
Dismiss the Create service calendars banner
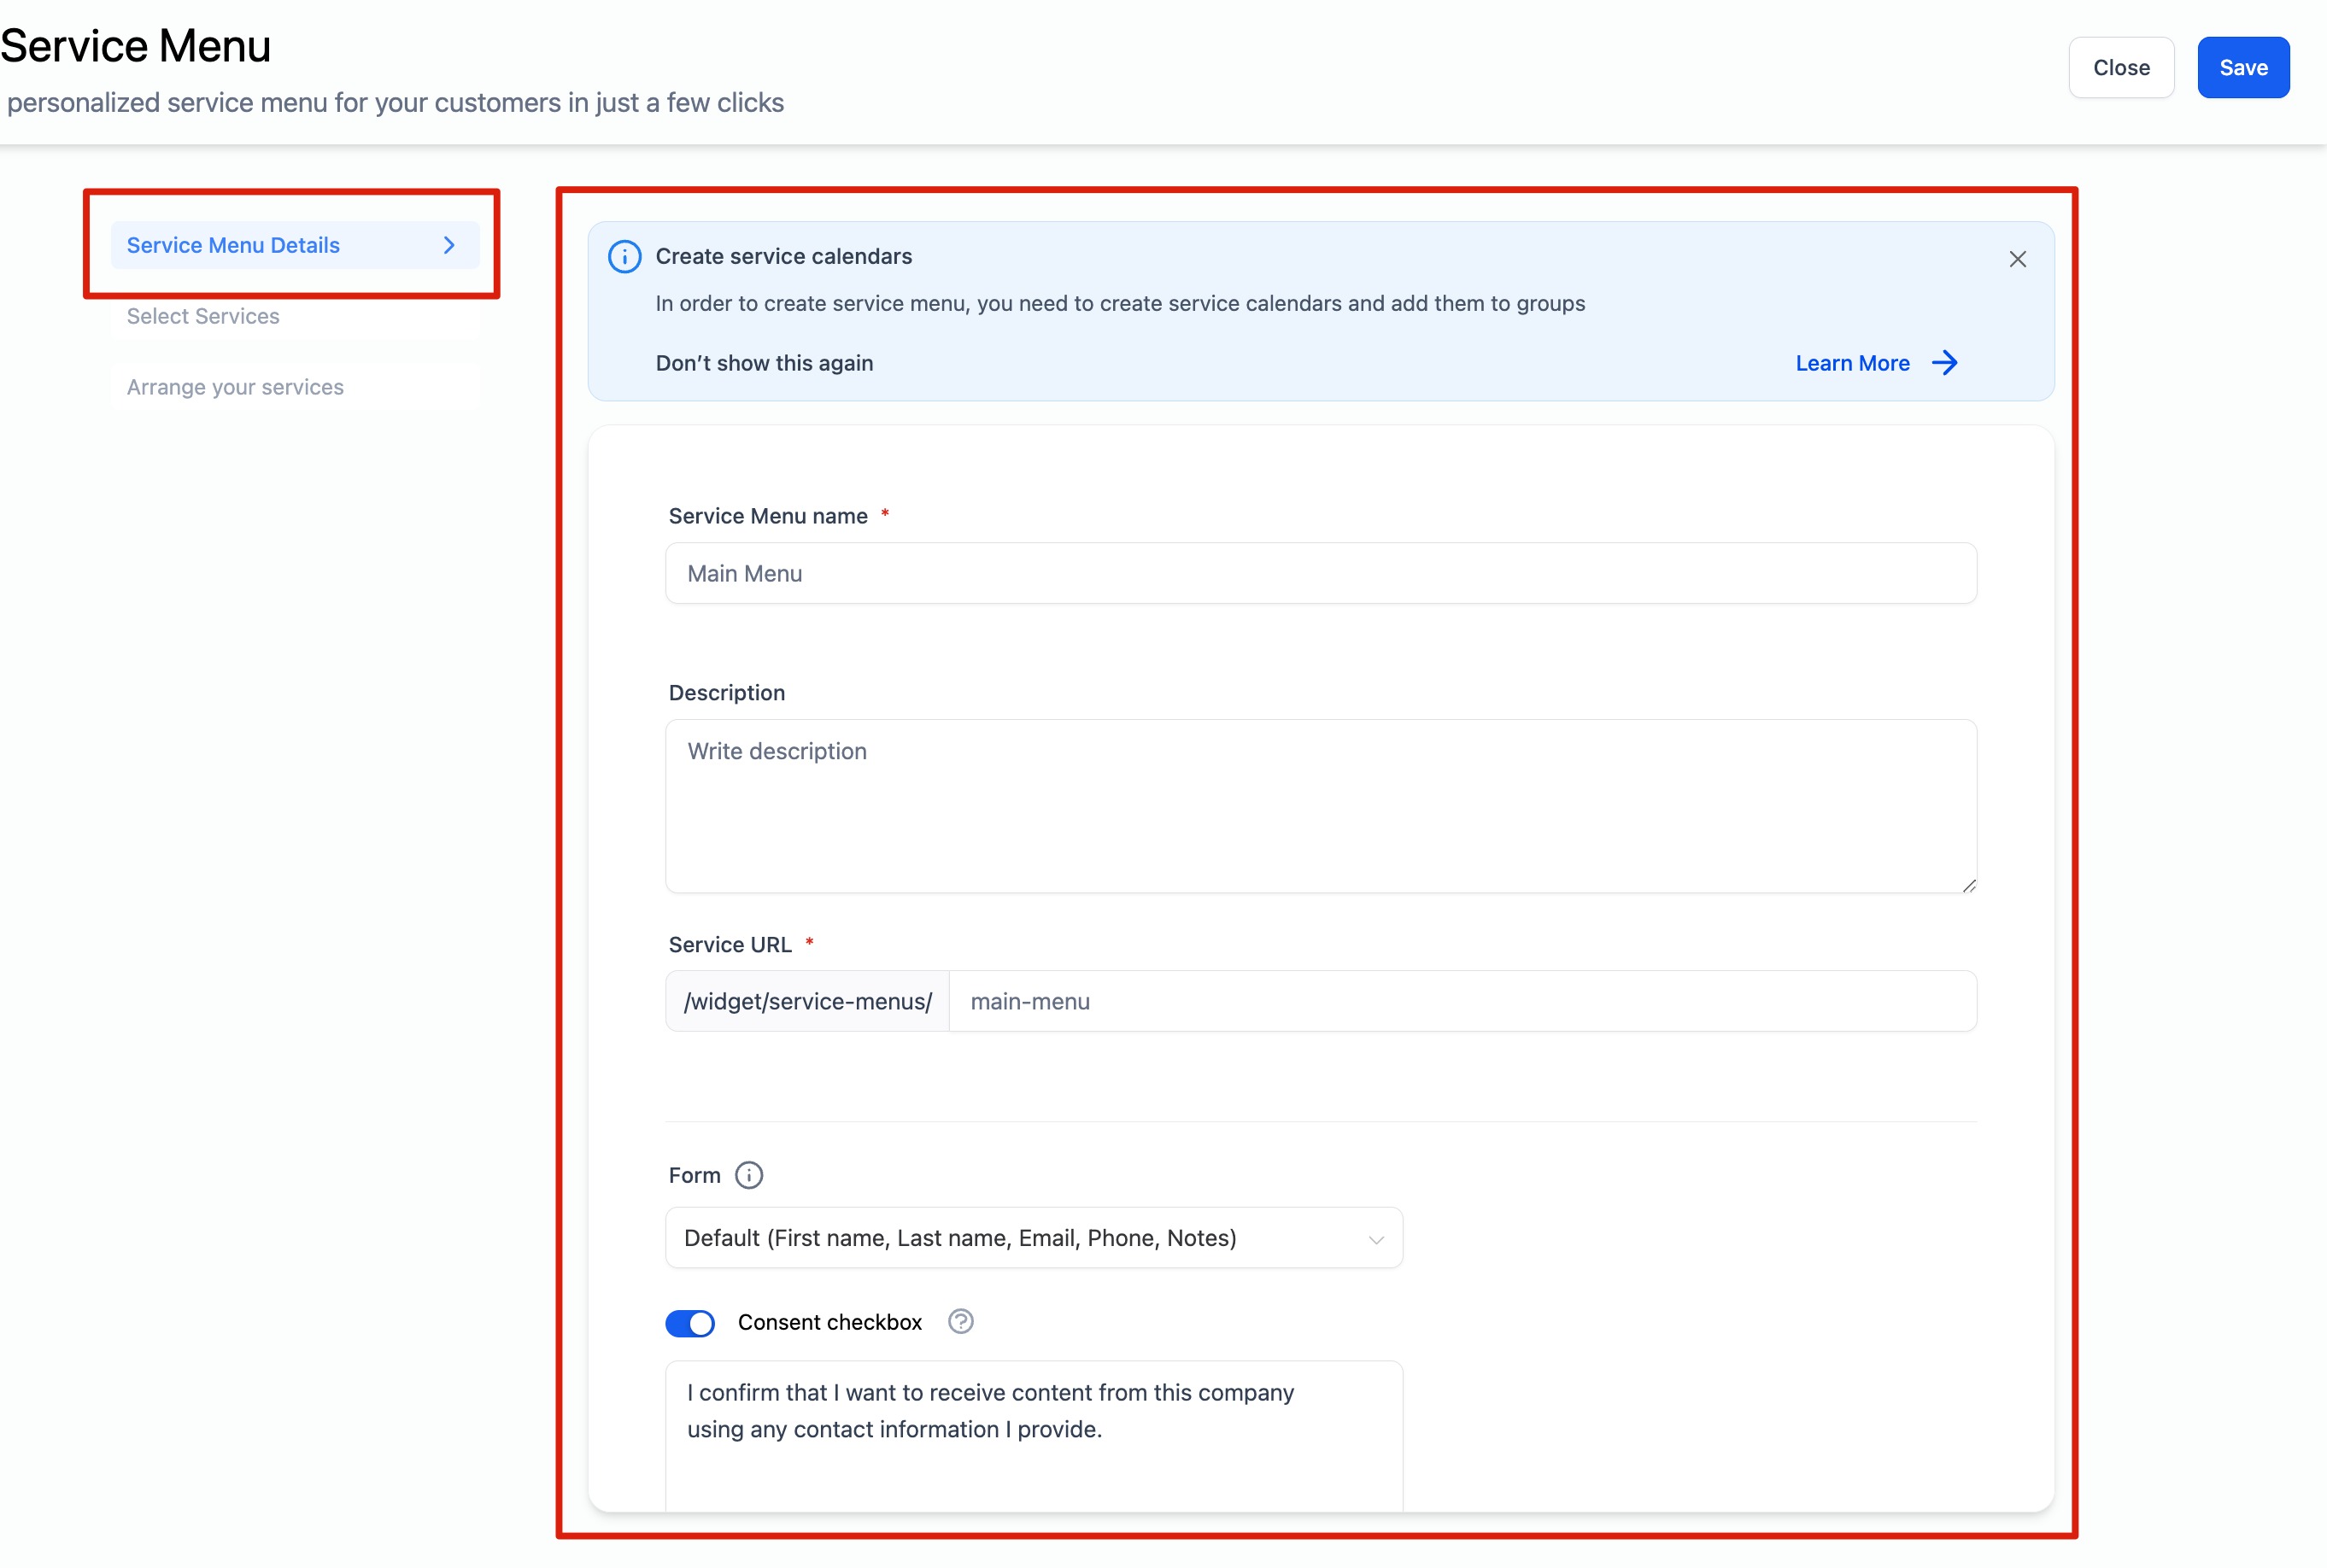tap(2017, 260)
